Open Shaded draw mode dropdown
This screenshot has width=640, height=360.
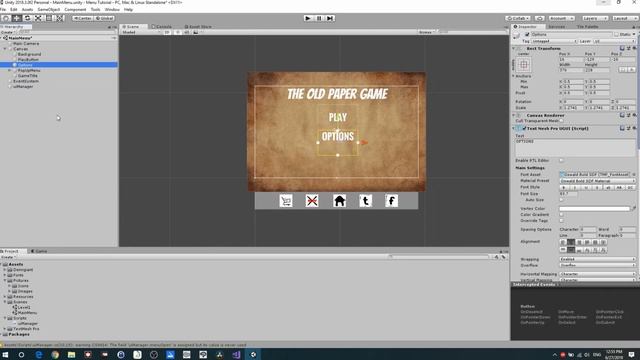[141, 32]
